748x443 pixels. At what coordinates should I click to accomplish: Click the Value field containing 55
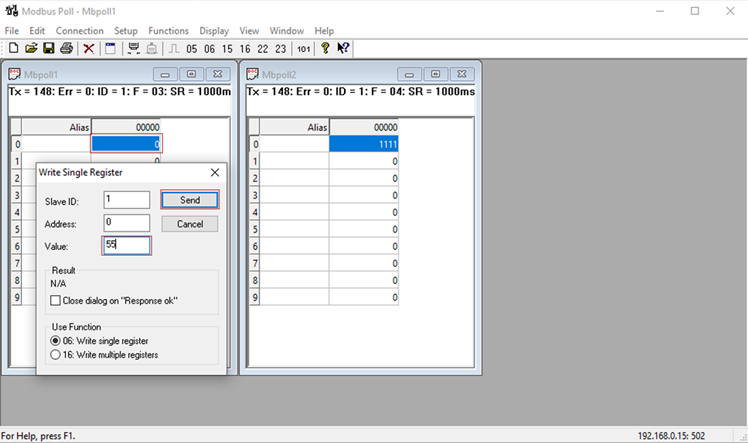click(x=126, y=246)
